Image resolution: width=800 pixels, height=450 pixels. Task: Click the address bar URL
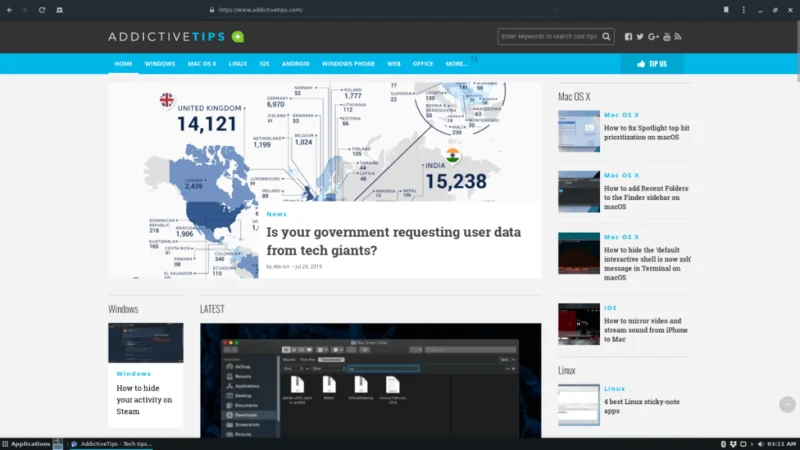click(x=260, y=10)
